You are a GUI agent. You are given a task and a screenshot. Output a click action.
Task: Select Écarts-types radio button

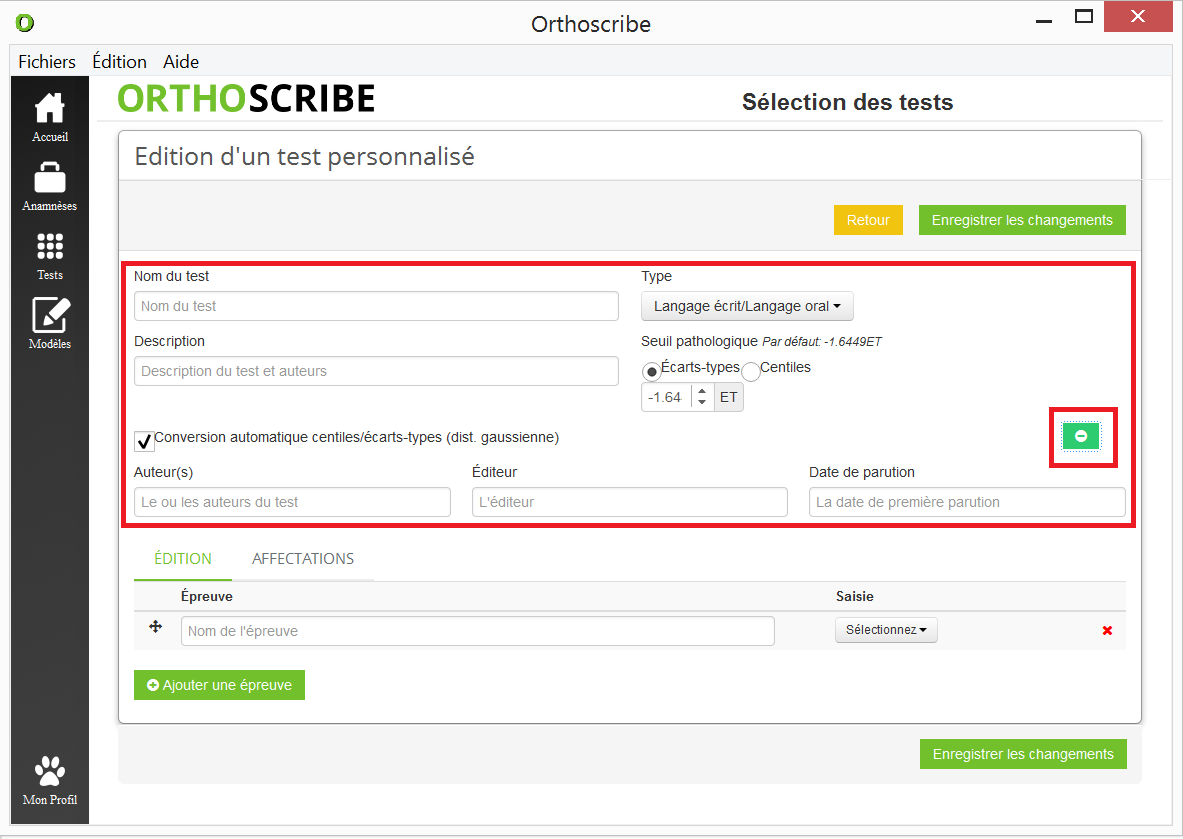651,372
